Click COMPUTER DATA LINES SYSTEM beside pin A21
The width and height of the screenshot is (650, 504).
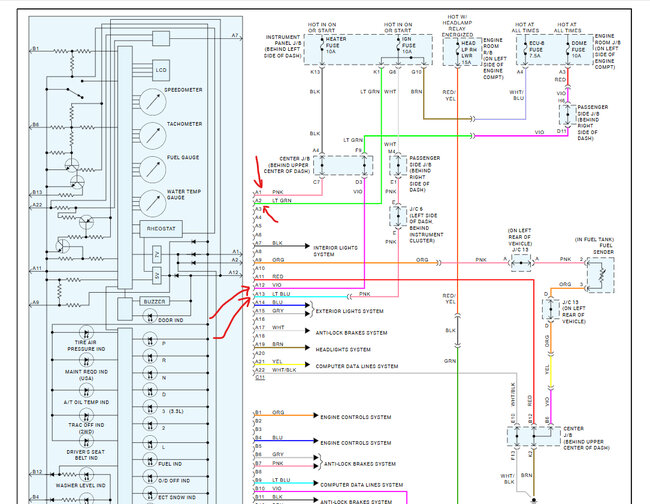(357, 366)
